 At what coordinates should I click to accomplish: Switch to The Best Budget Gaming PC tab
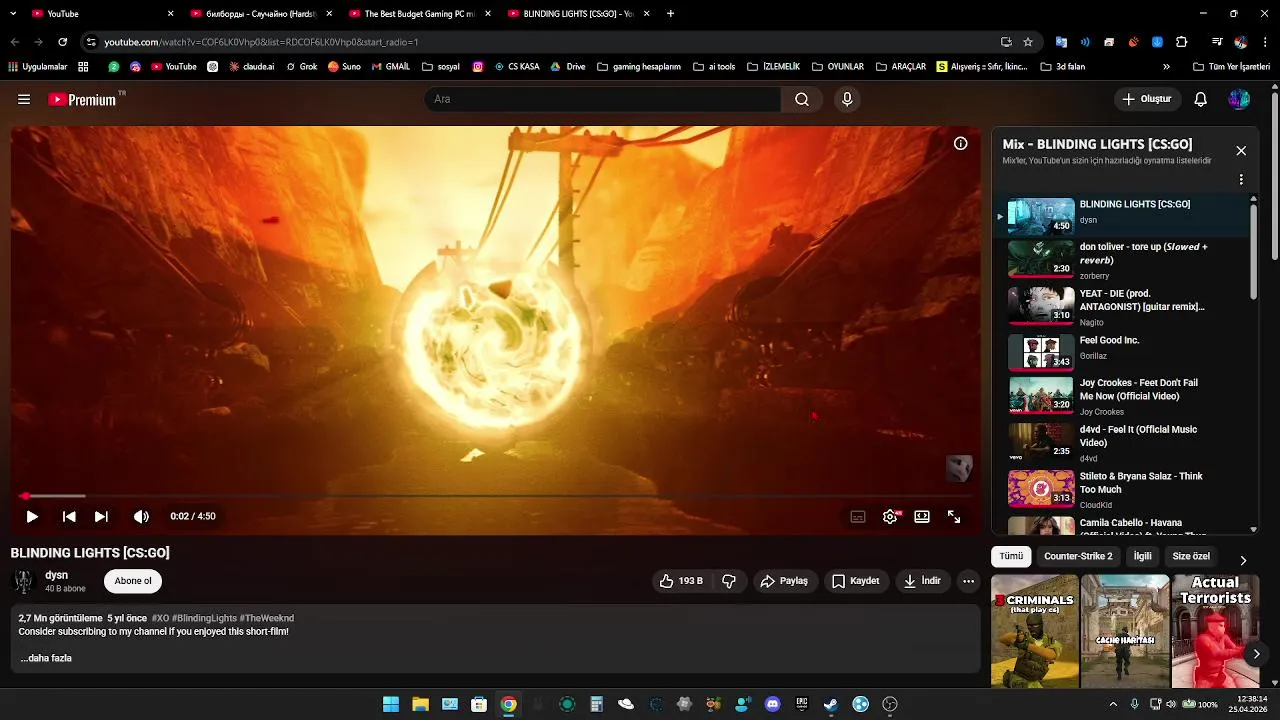(x=418, y=14)
